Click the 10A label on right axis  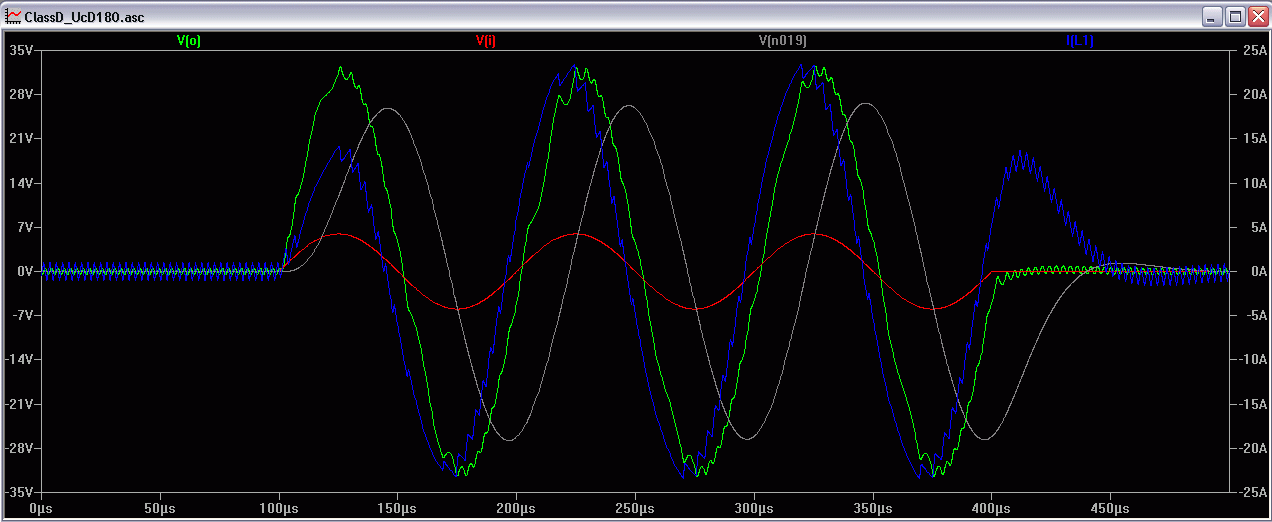coord(1254,183)
